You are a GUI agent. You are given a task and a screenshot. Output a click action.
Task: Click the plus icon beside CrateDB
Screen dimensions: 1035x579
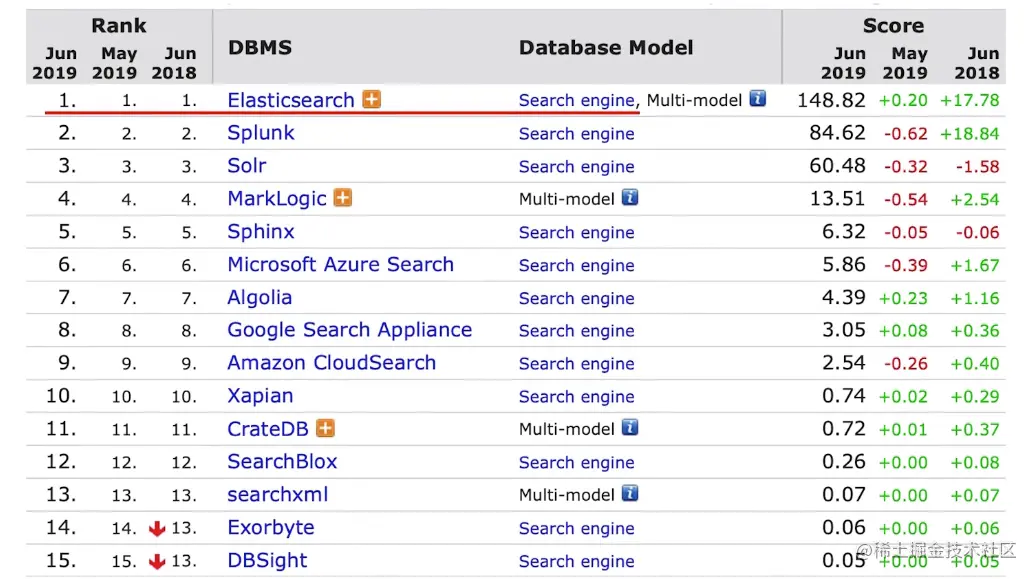tap(325, 428)
